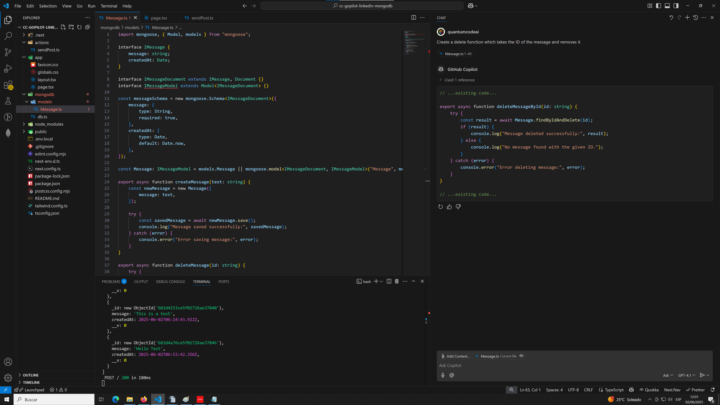The width and height of the screenshot is (720, 405).
Task: Open Firefox from the taskbar
Action: point(144,399)
